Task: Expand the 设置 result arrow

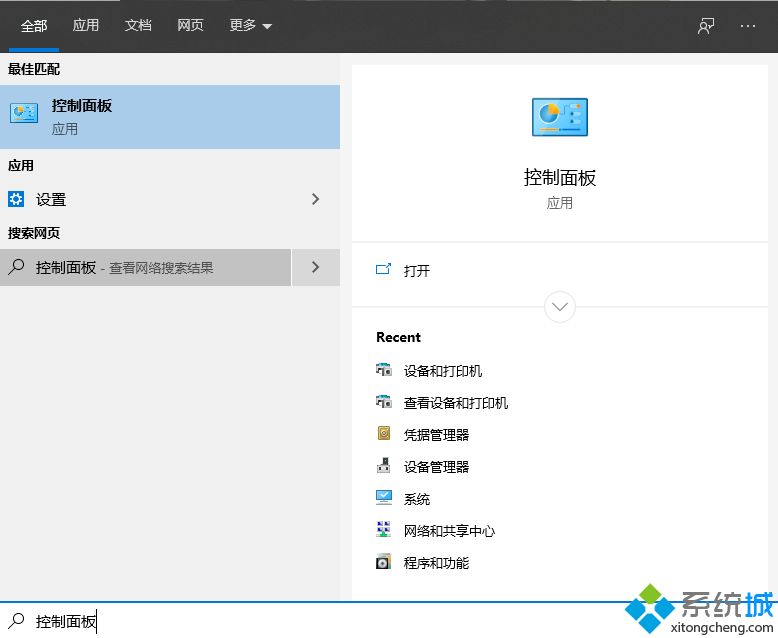Action: tap(315, 199)
